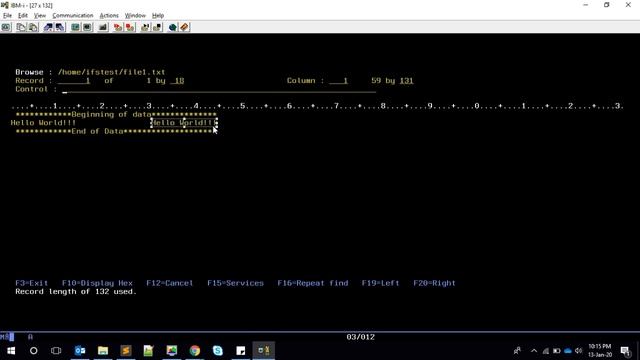Click the Record macro toolbar icon

[118, 27]
